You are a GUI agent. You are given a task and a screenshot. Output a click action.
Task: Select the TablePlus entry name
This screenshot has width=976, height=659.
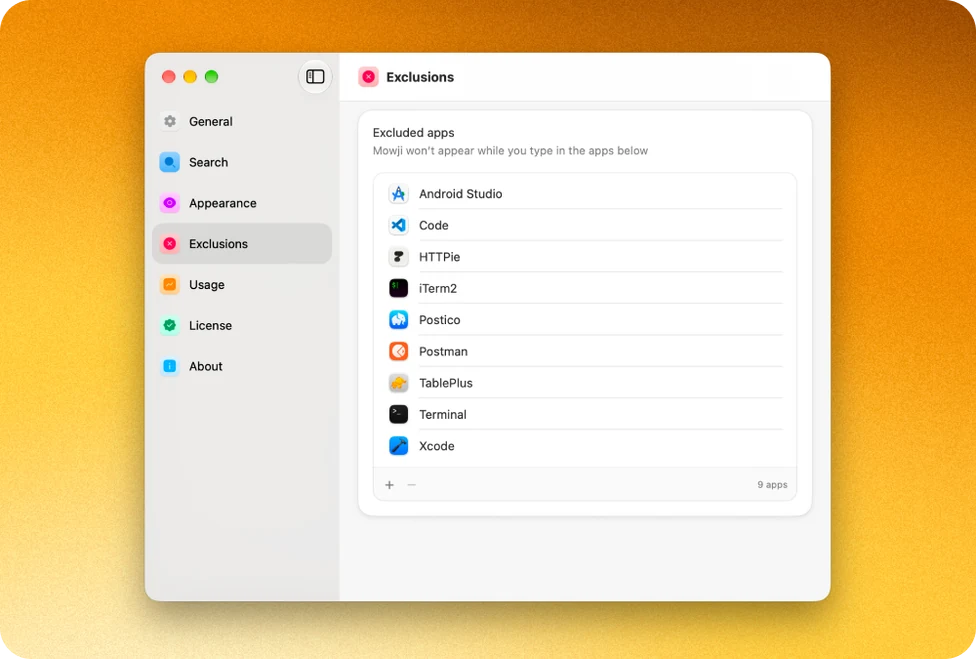(x=446, y=383)
